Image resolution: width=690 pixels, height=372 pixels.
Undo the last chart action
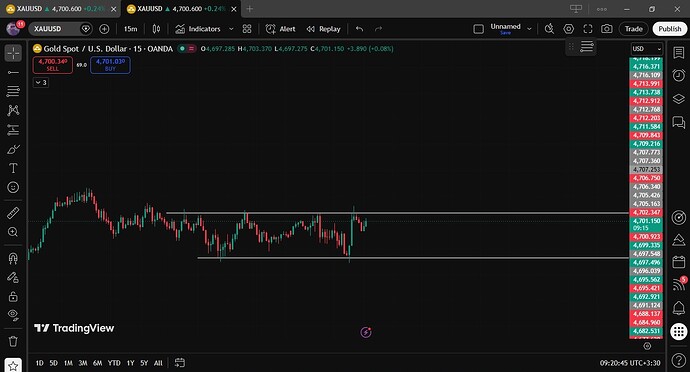(x=360, y=29)
